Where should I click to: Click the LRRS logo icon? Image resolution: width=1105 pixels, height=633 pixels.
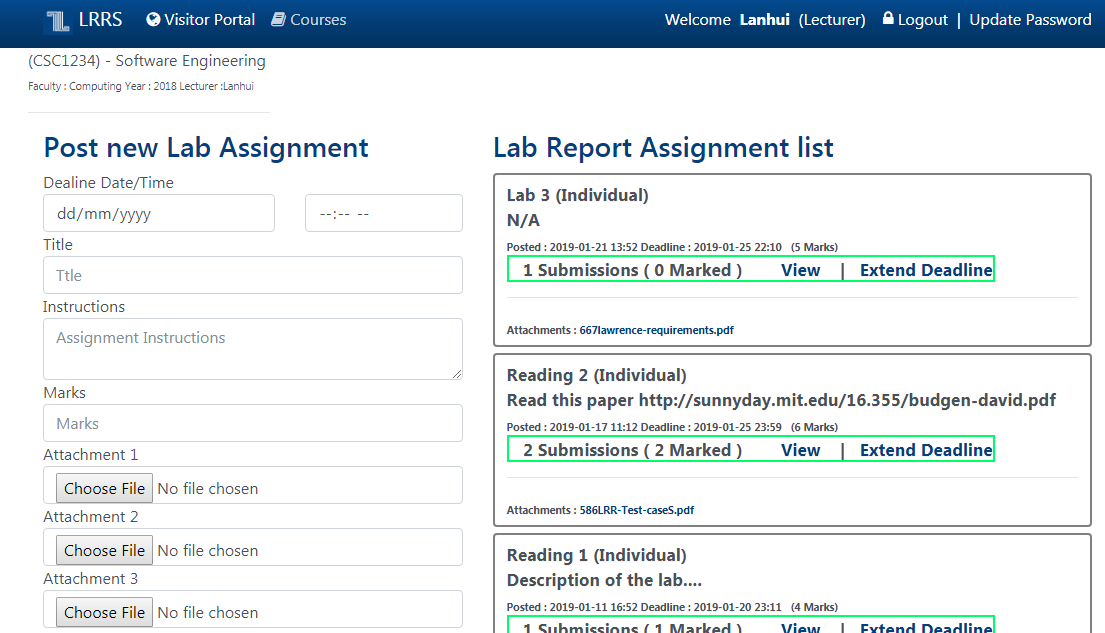[58, 20]
